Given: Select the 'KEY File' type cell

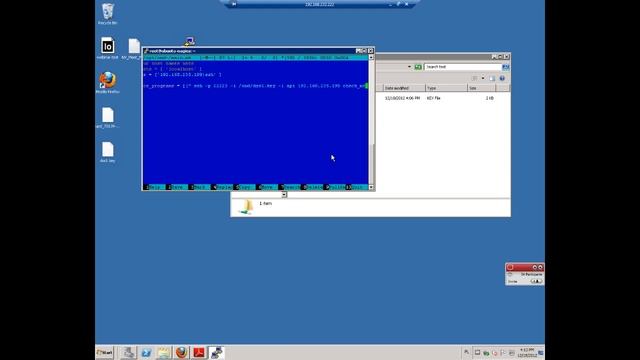Looking at the screenshot, I should pyautogui.click(x=433, y=98).
